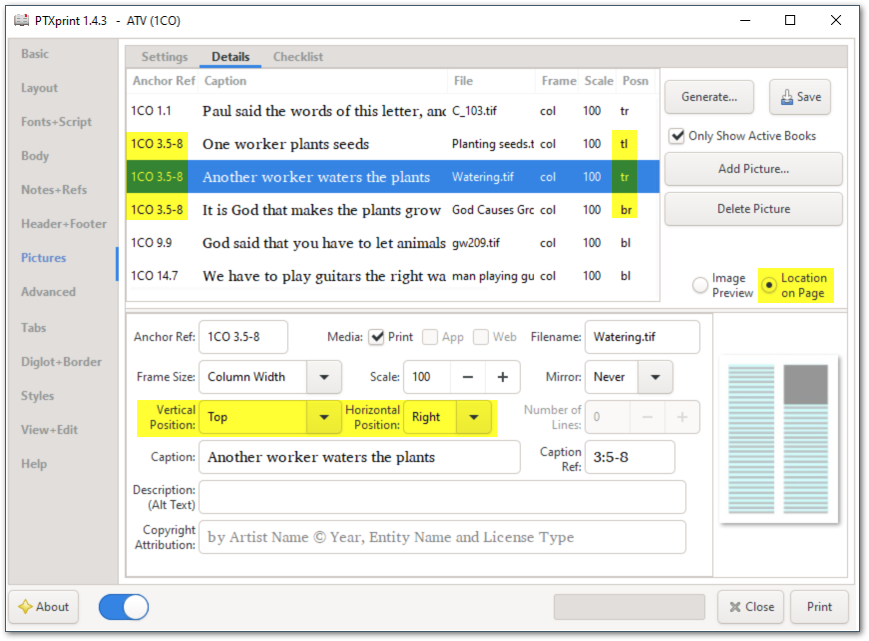
Task: Open the Pictures settings page
Action: pyautogui.click(x=44, y=257)
